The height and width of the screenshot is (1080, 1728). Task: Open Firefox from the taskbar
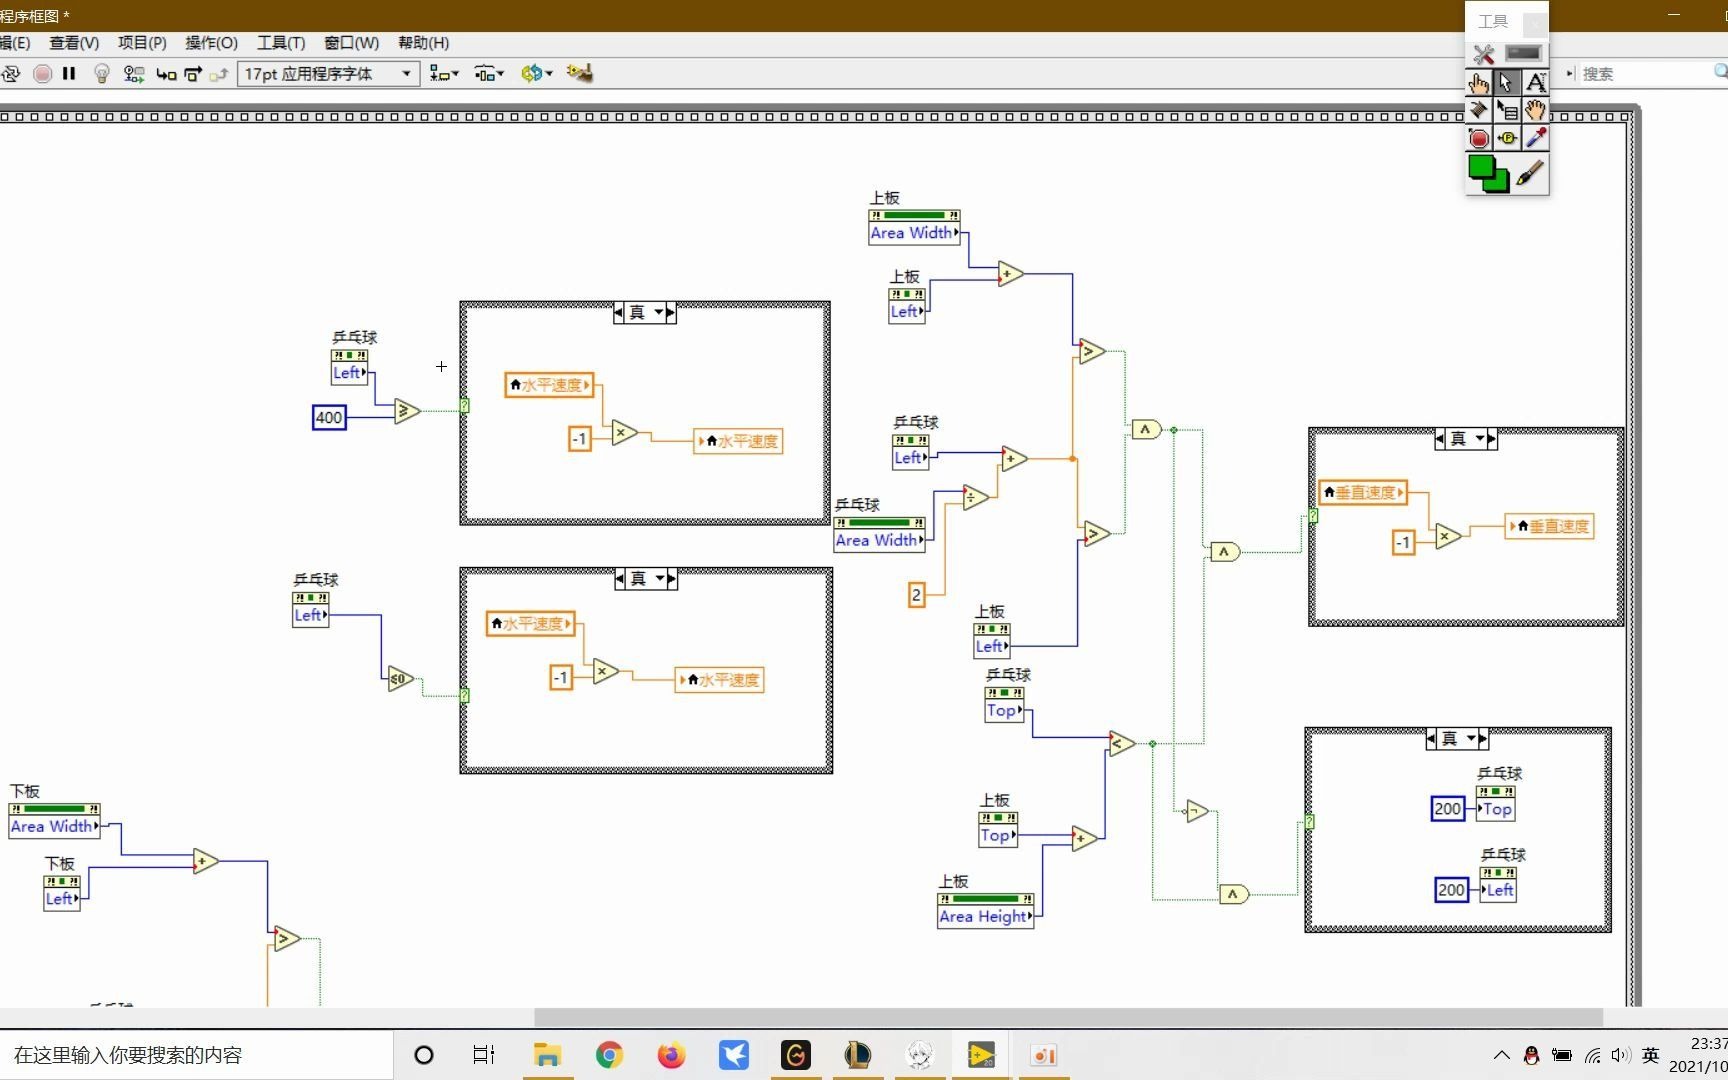[x=671, y=1055]
